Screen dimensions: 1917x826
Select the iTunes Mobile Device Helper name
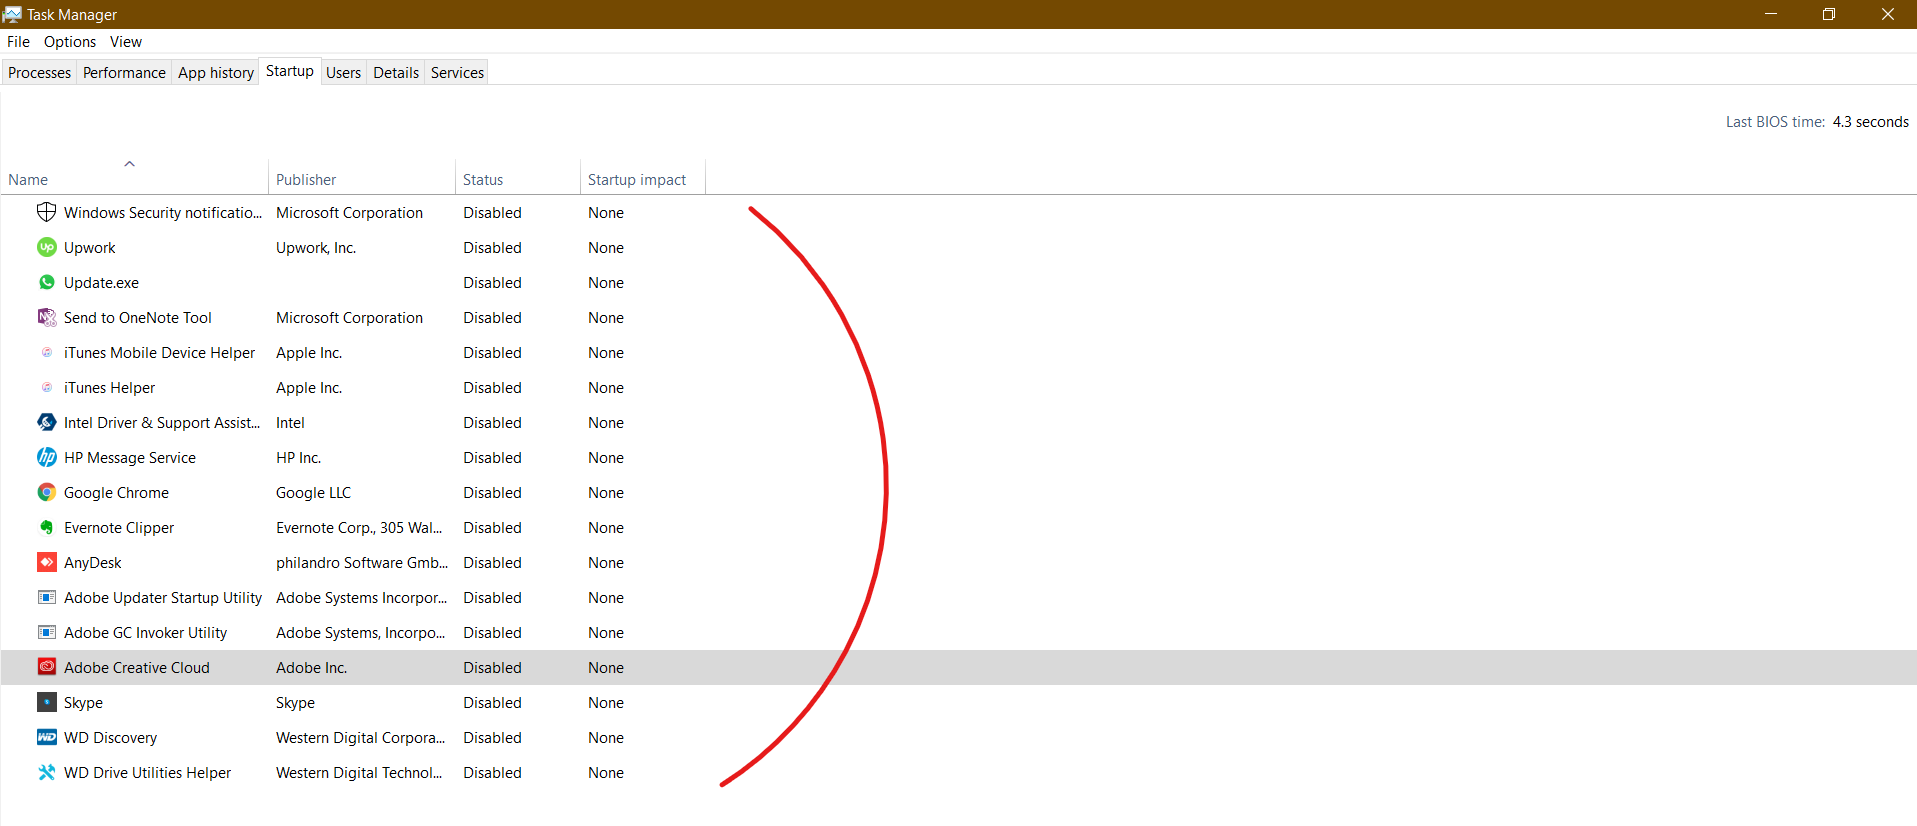[x=159, y=352]
